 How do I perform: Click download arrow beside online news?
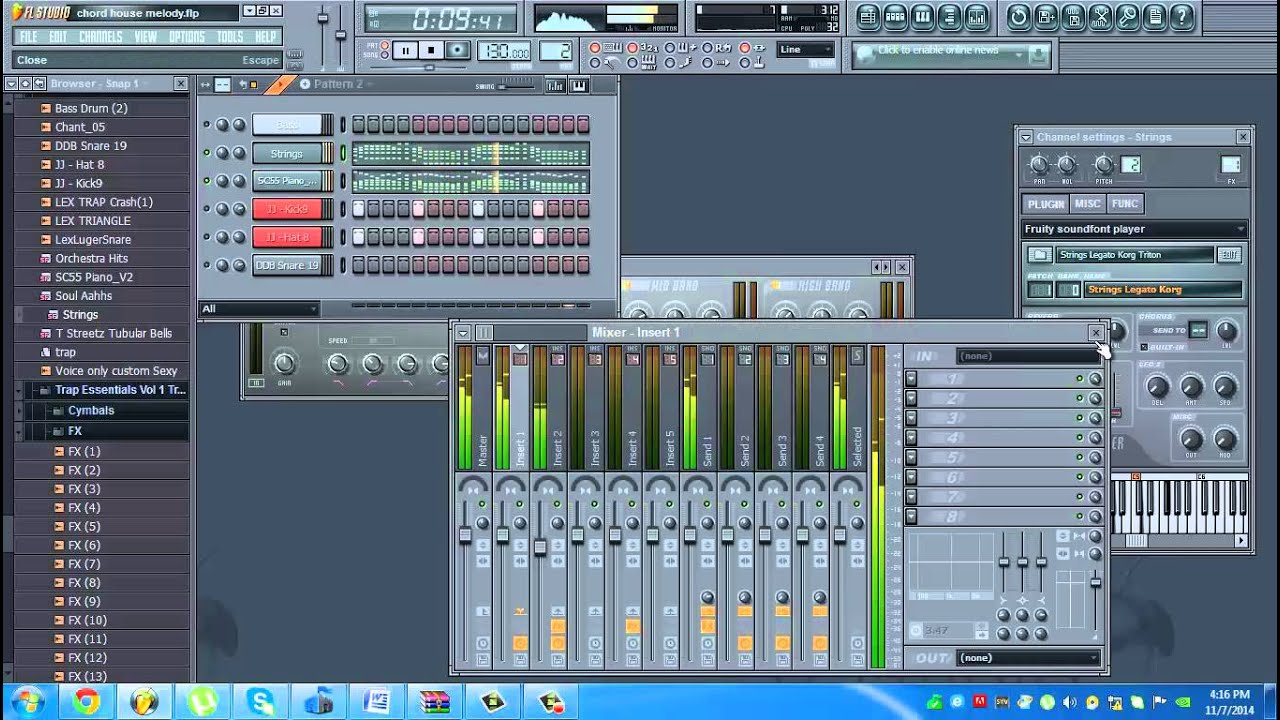pyautogui.click(x=1038, y=56)
